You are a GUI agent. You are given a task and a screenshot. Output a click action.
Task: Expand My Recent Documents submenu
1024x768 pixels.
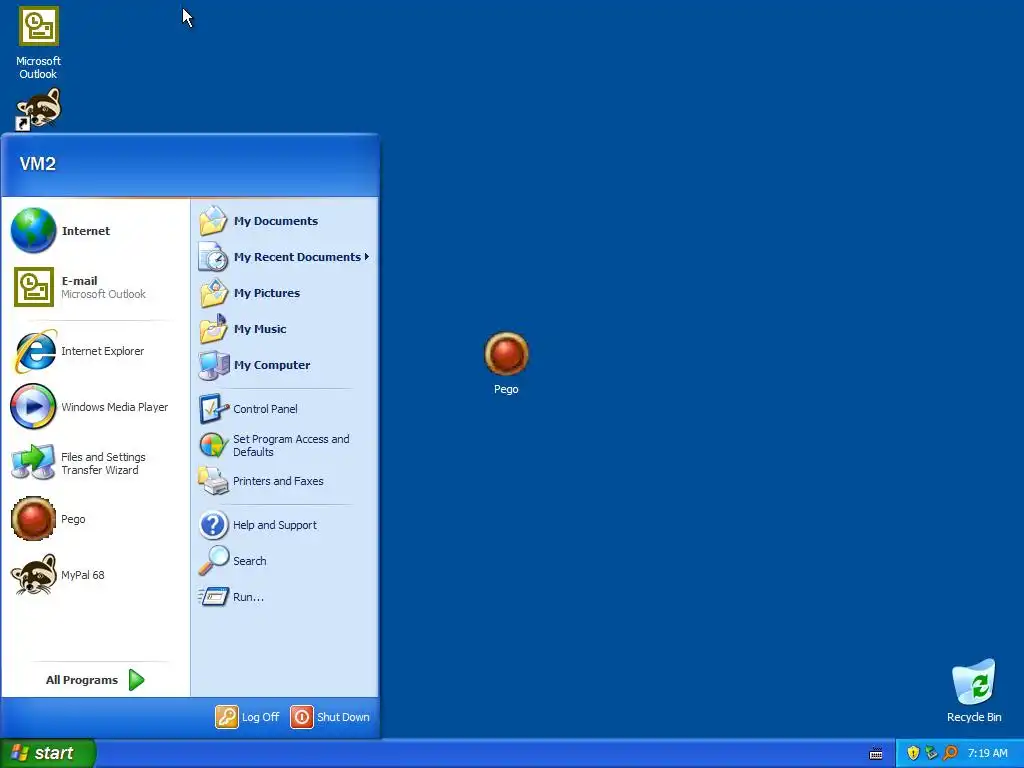284,257
